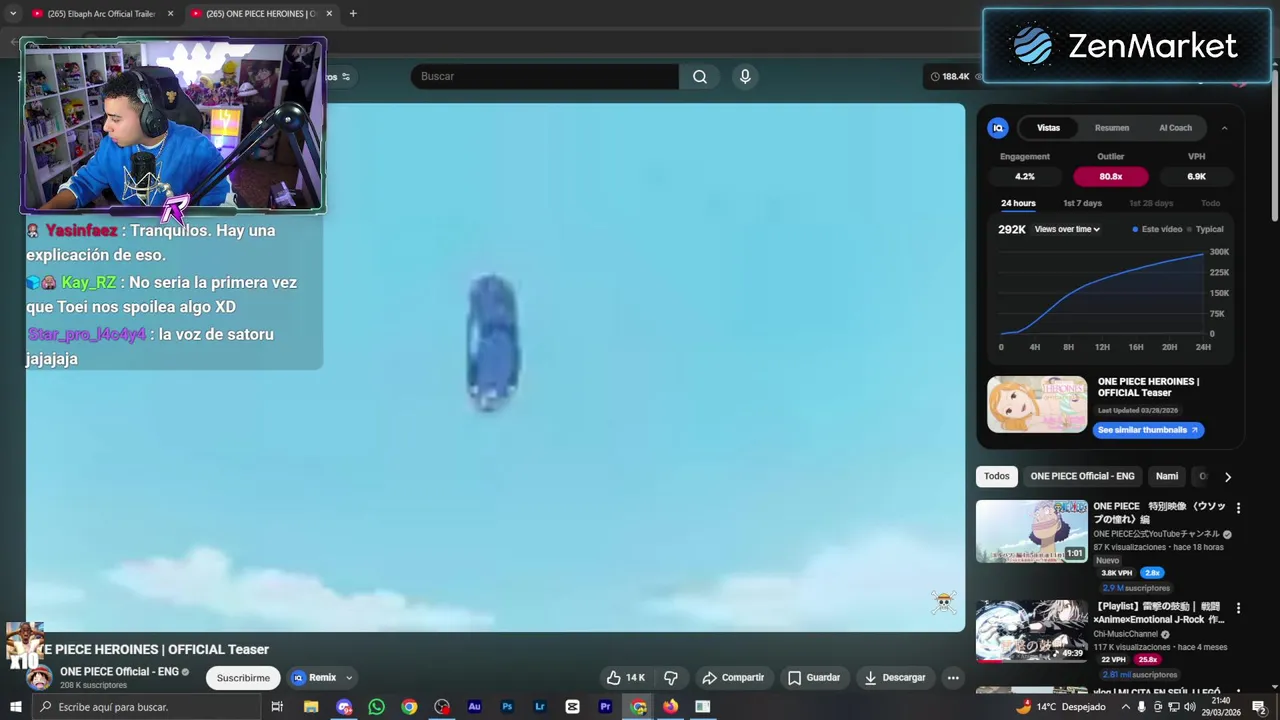This screenshot has height=720, width=1280.
Task: Click See similar thumbnails button
Action: [x=1148, y=430]
